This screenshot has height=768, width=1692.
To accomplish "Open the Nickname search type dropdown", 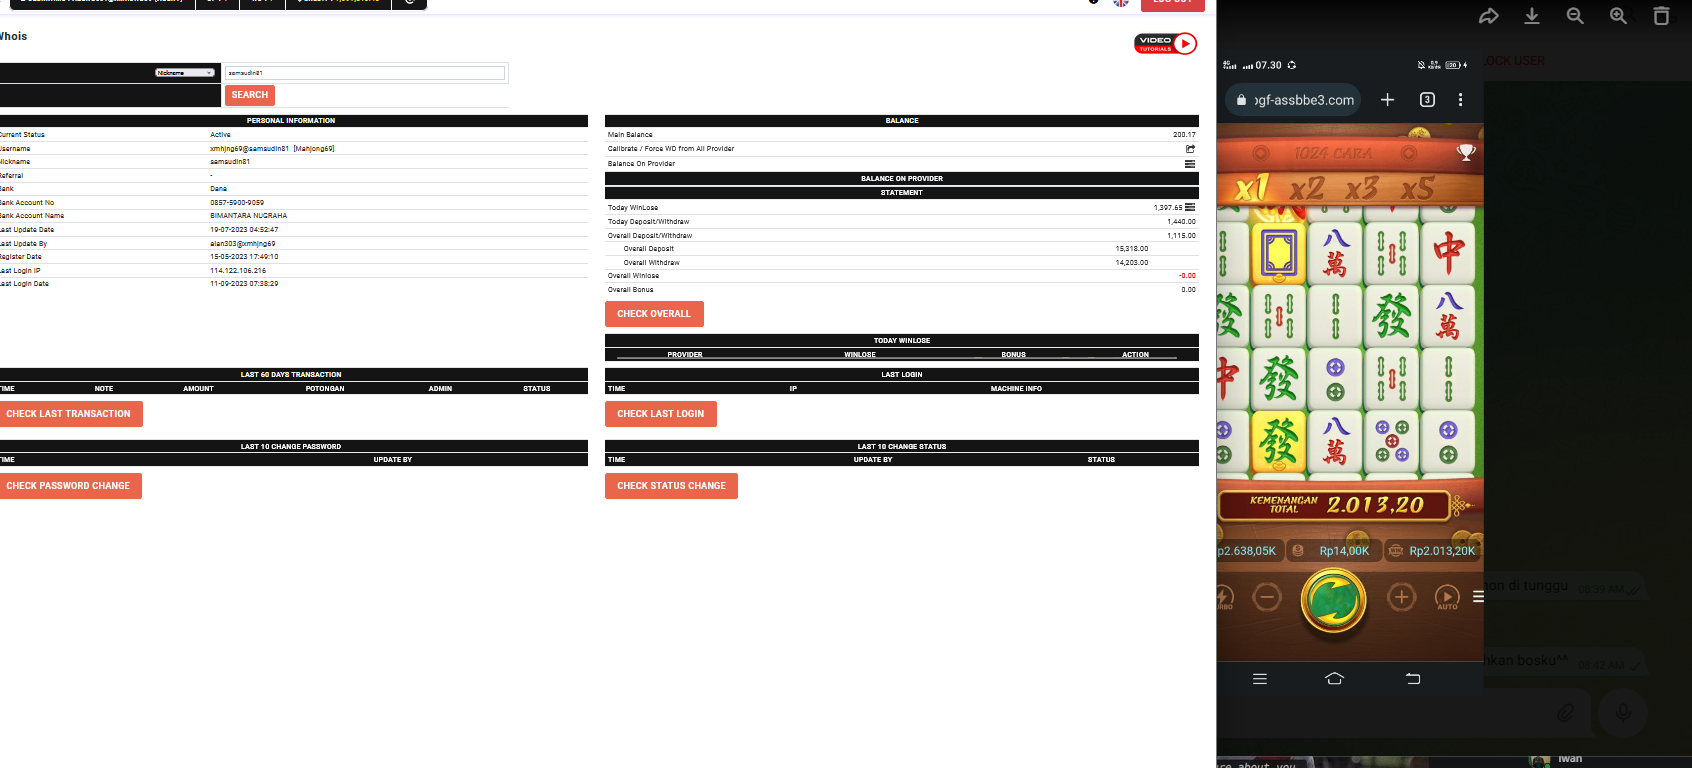I will [185, 73].
